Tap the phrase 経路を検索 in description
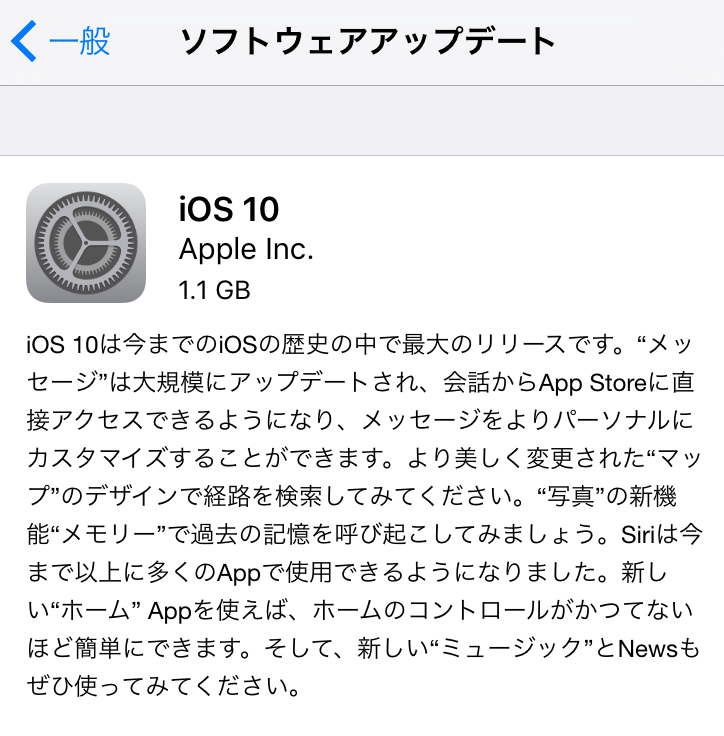 point(263,497)
